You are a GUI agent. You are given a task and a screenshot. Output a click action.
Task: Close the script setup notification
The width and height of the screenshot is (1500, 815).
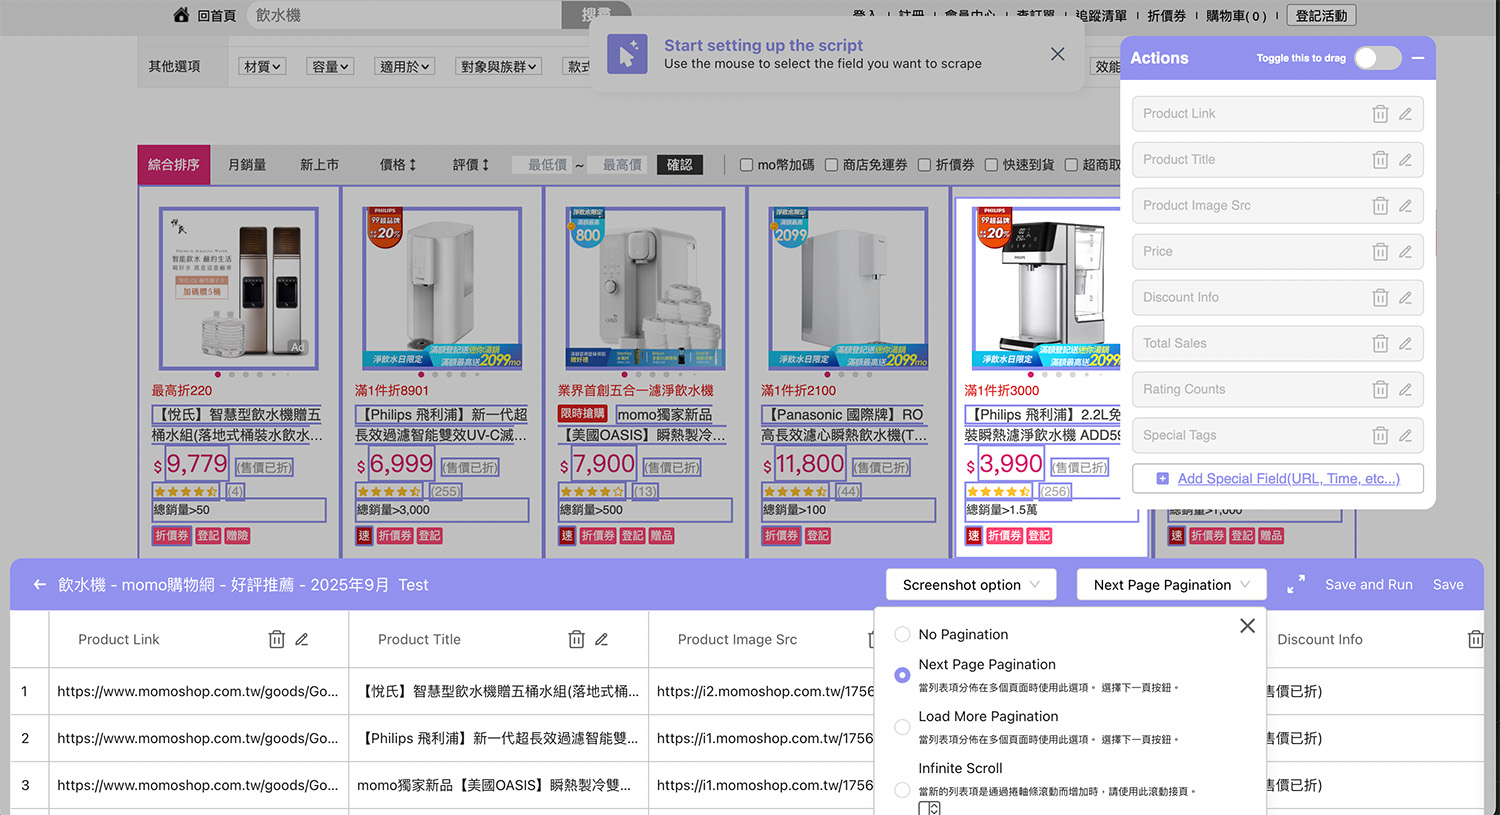(1057, 54)
